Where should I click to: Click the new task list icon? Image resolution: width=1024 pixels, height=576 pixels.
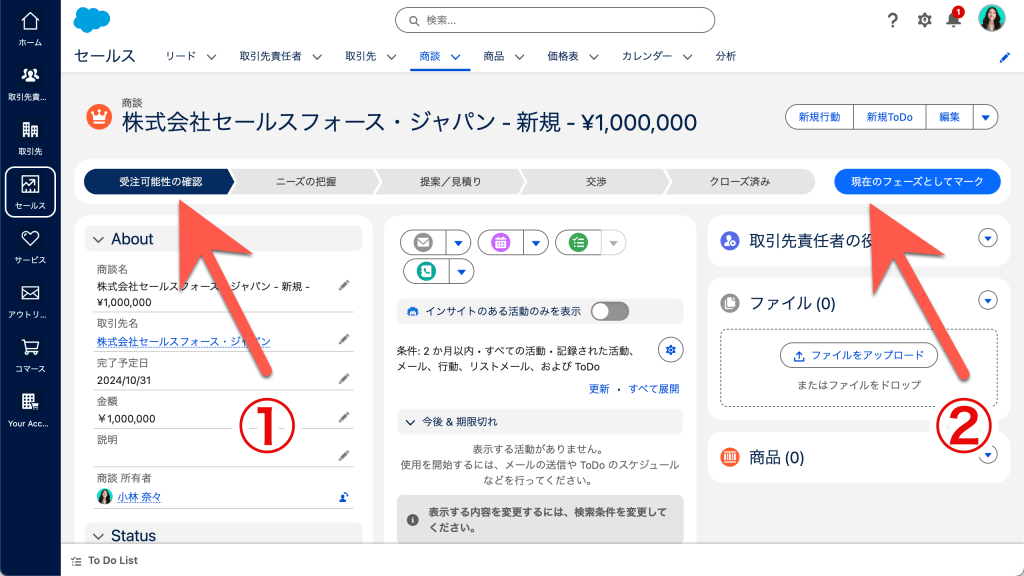(x=579, y=243)
